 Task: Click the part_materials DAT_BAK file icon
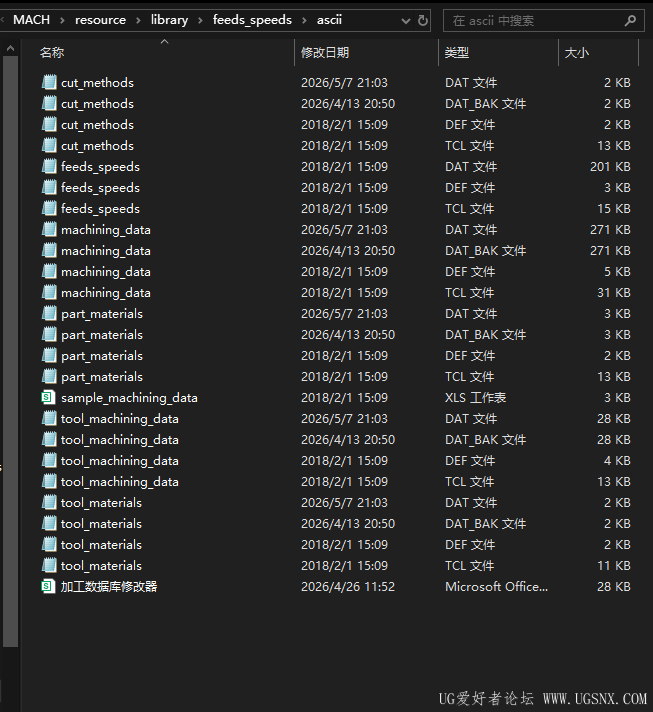click(x=49, y=334)
